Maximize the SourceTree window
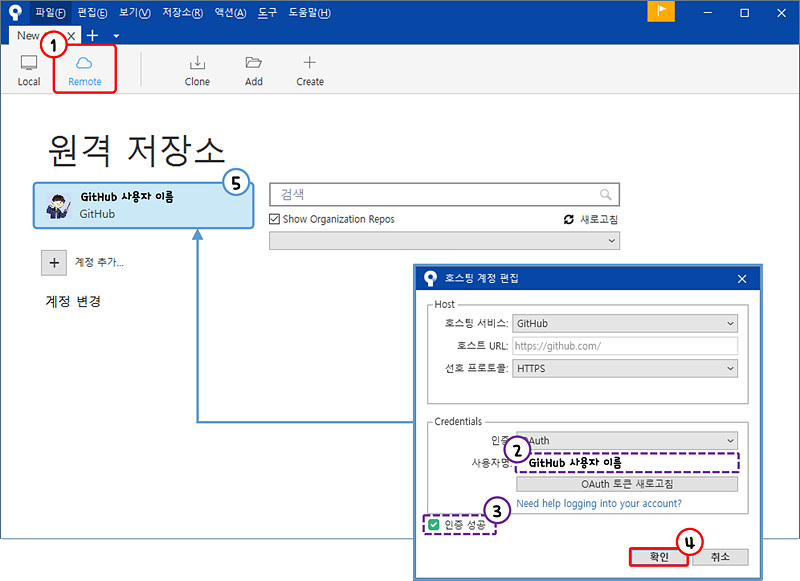The height and width of the screenshot is (581, 800). (x=744, y=13)
